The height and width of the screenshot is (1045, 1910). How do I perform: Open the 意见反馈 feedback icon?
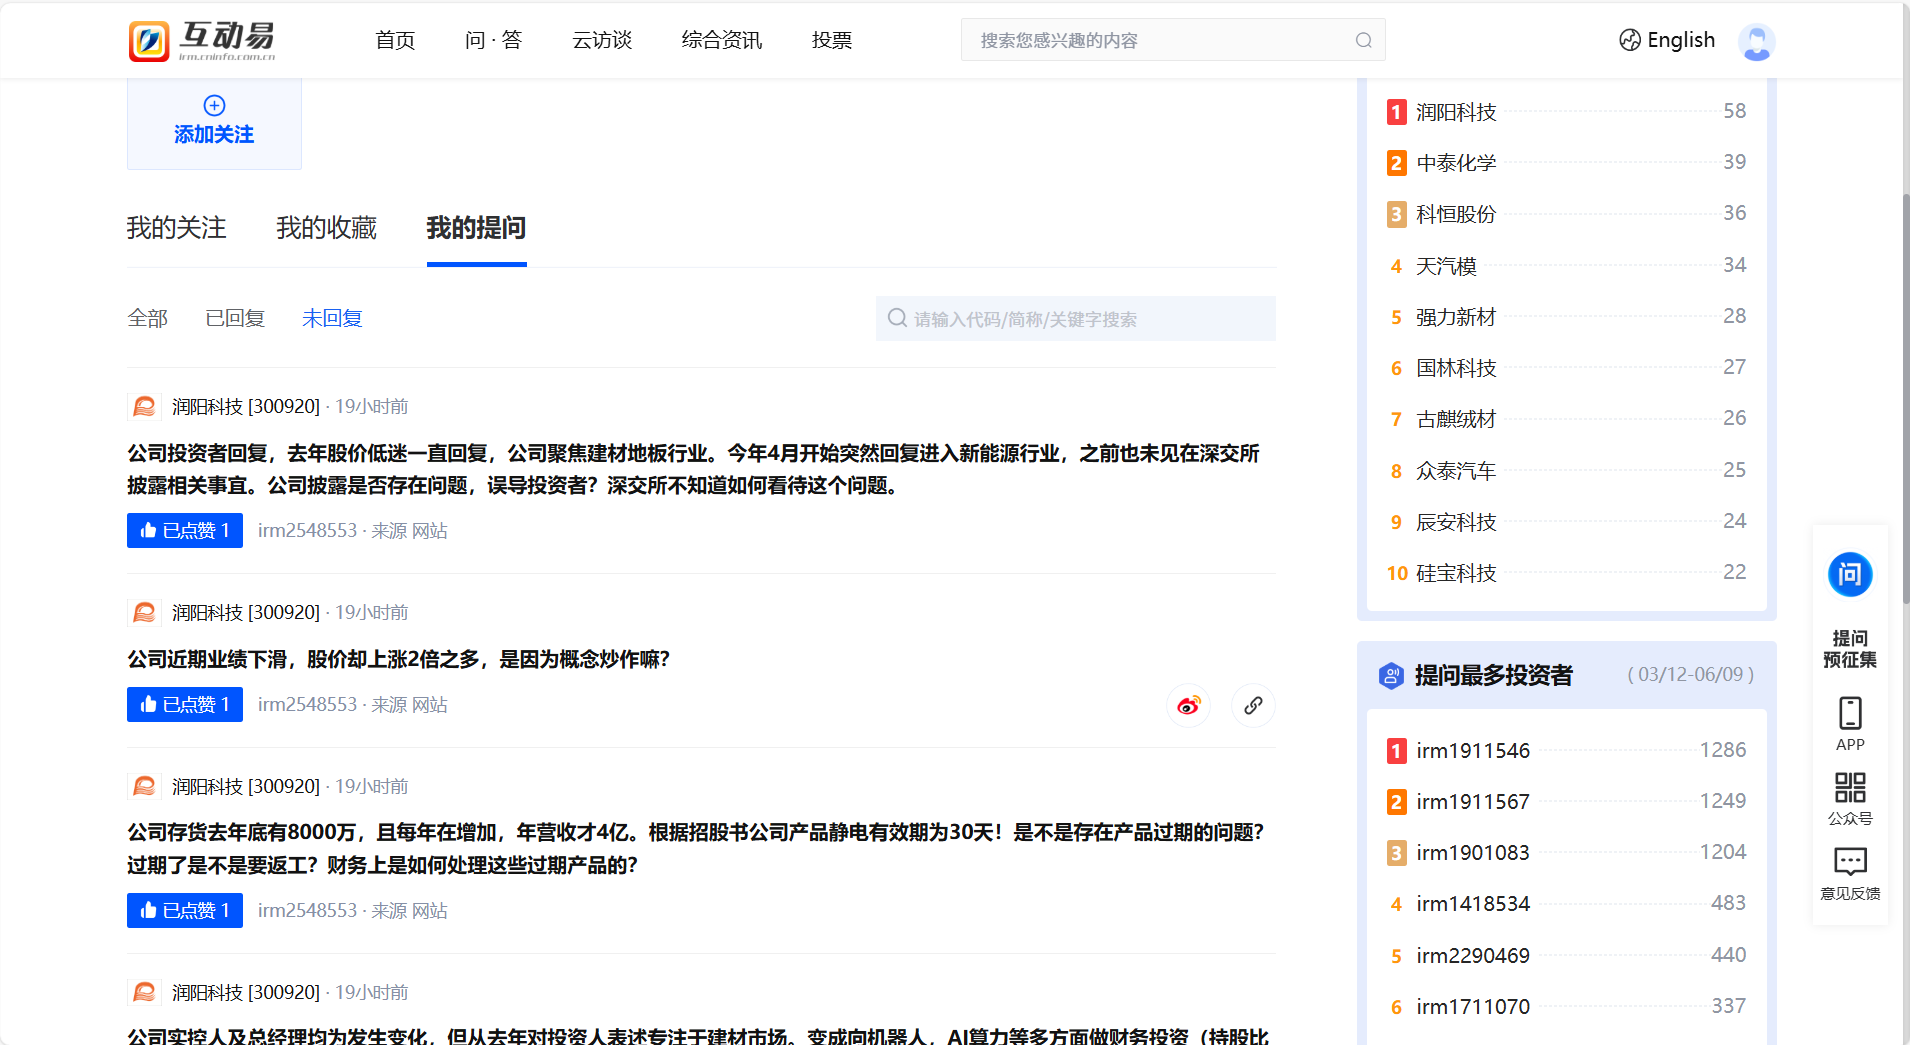coord(1850,861)
